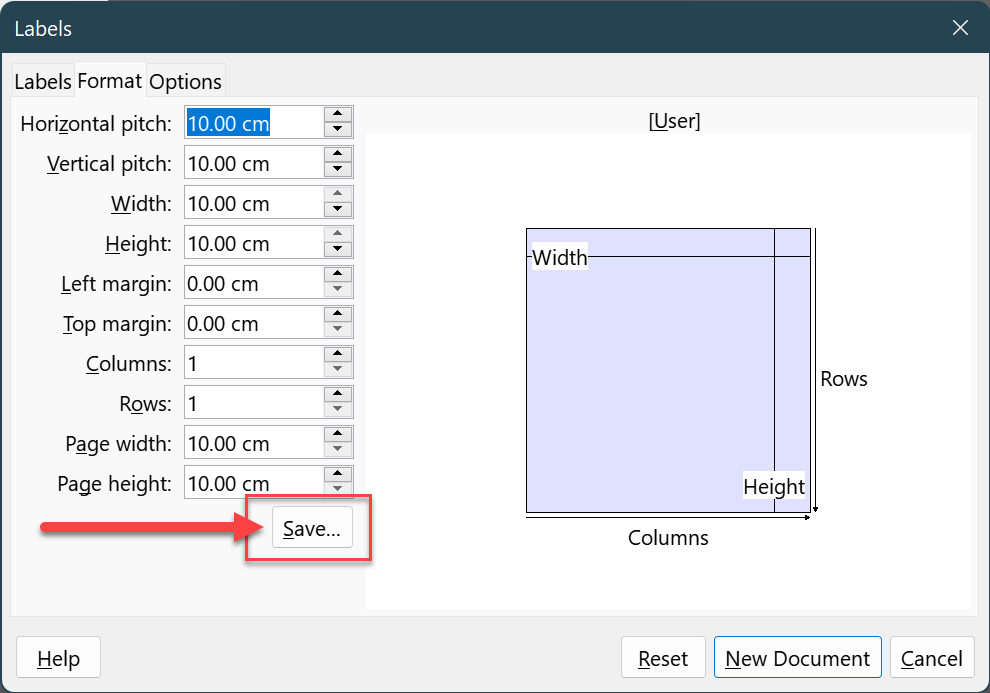Click into the Horizontal pitch field

point(254,122)
